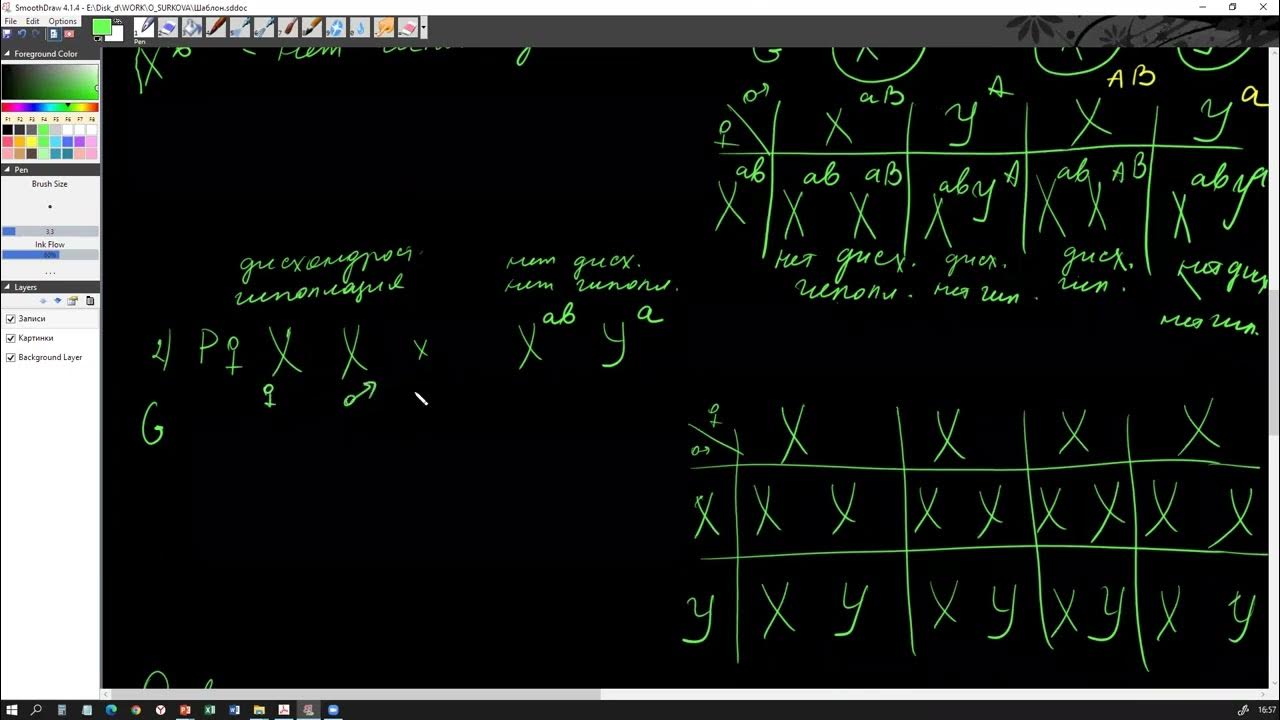Choose the water-drop tool icon
The height and width of the screenshot is (720, 1280).
click(x=360, y=27)
